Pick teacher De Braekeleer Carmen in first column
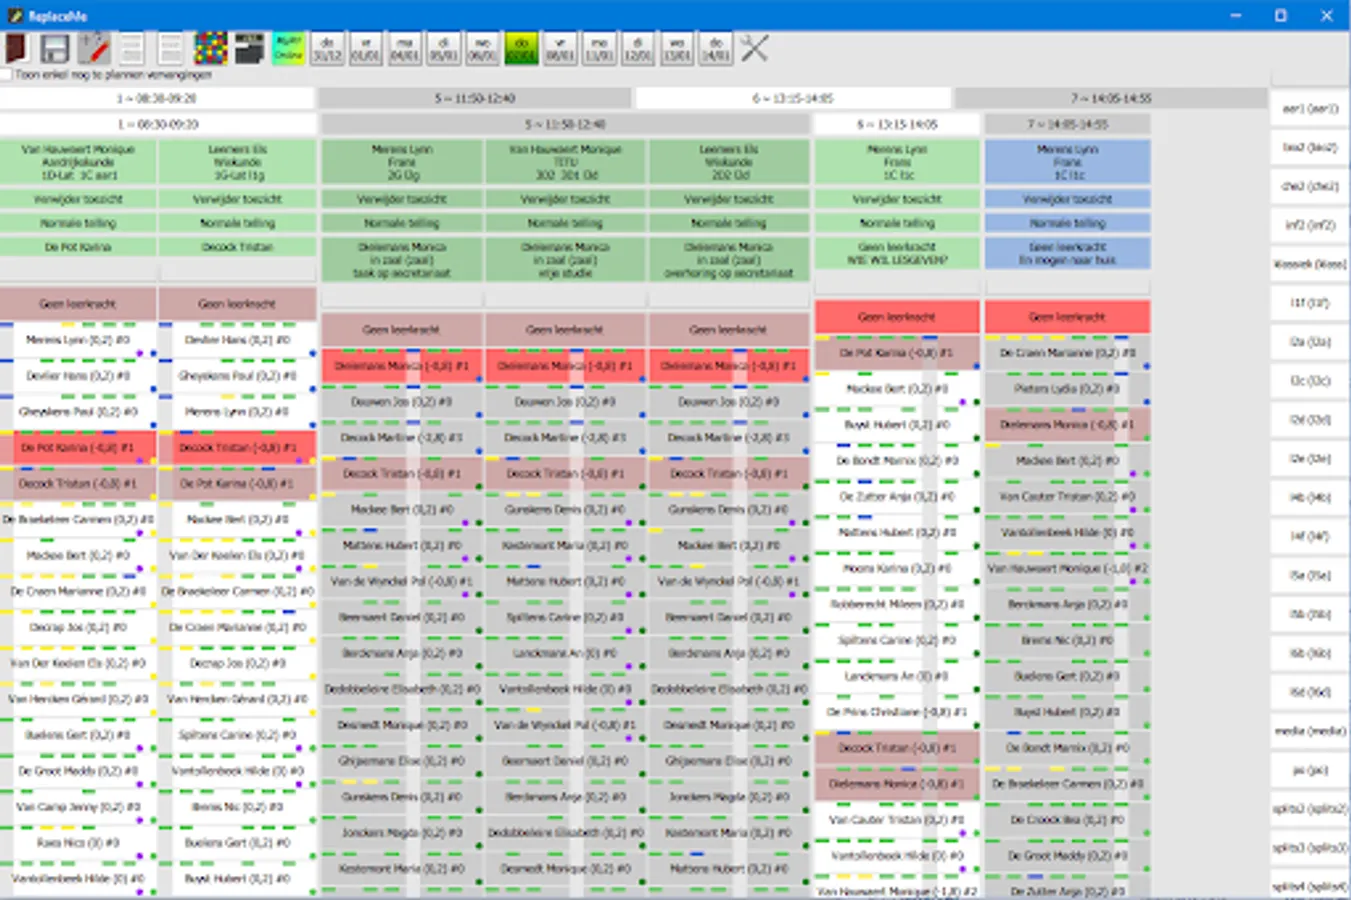The height and width of the screenshot is (900, 1351). tap(78, 520)
